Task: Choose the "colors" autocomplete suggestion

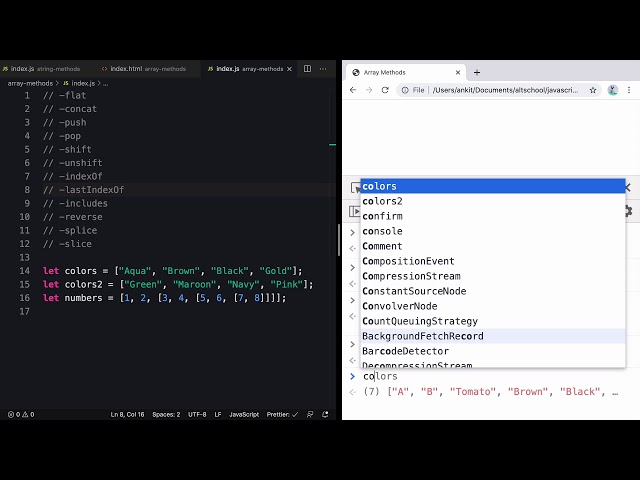Action: pyautogui.click(x=493, y=186)
